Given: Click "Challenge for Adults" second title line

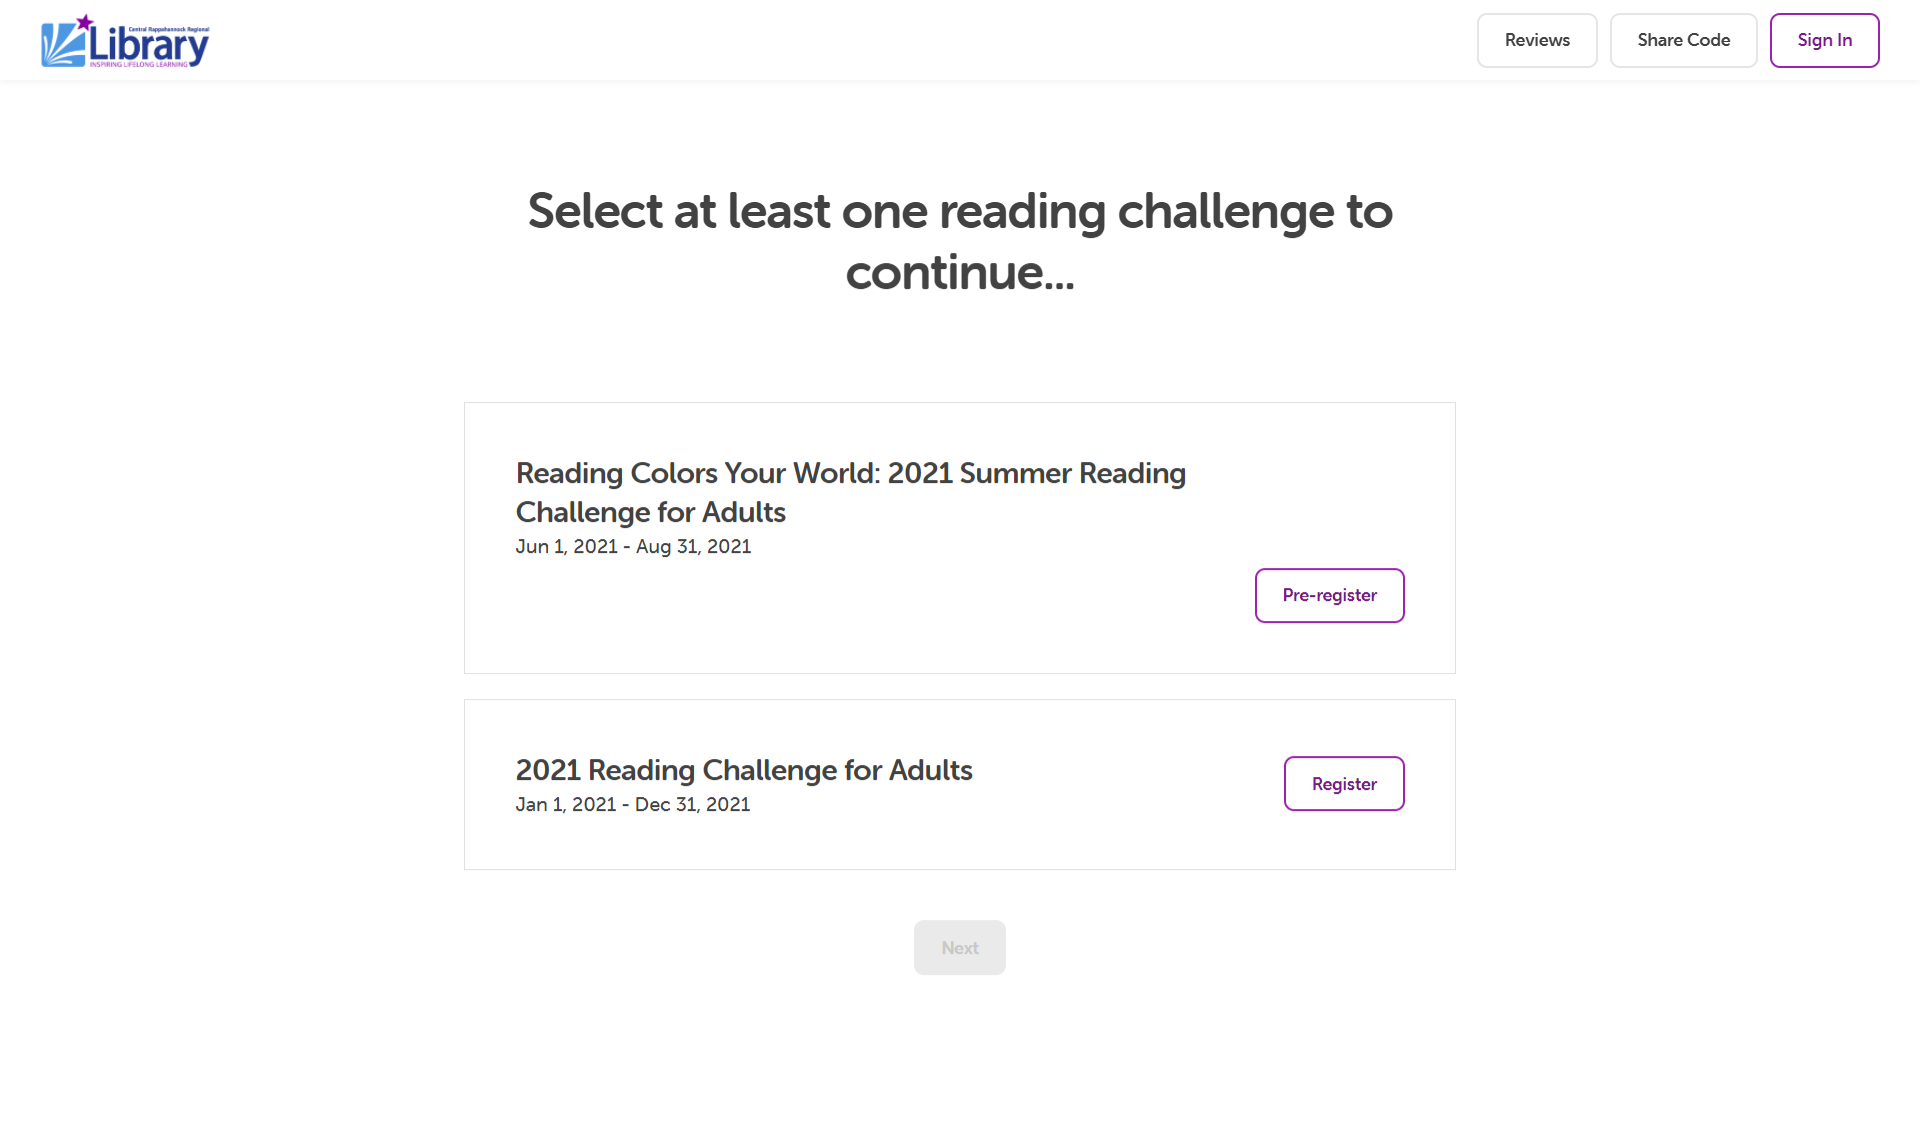Looking at the screenshot, I should point(650,512).
